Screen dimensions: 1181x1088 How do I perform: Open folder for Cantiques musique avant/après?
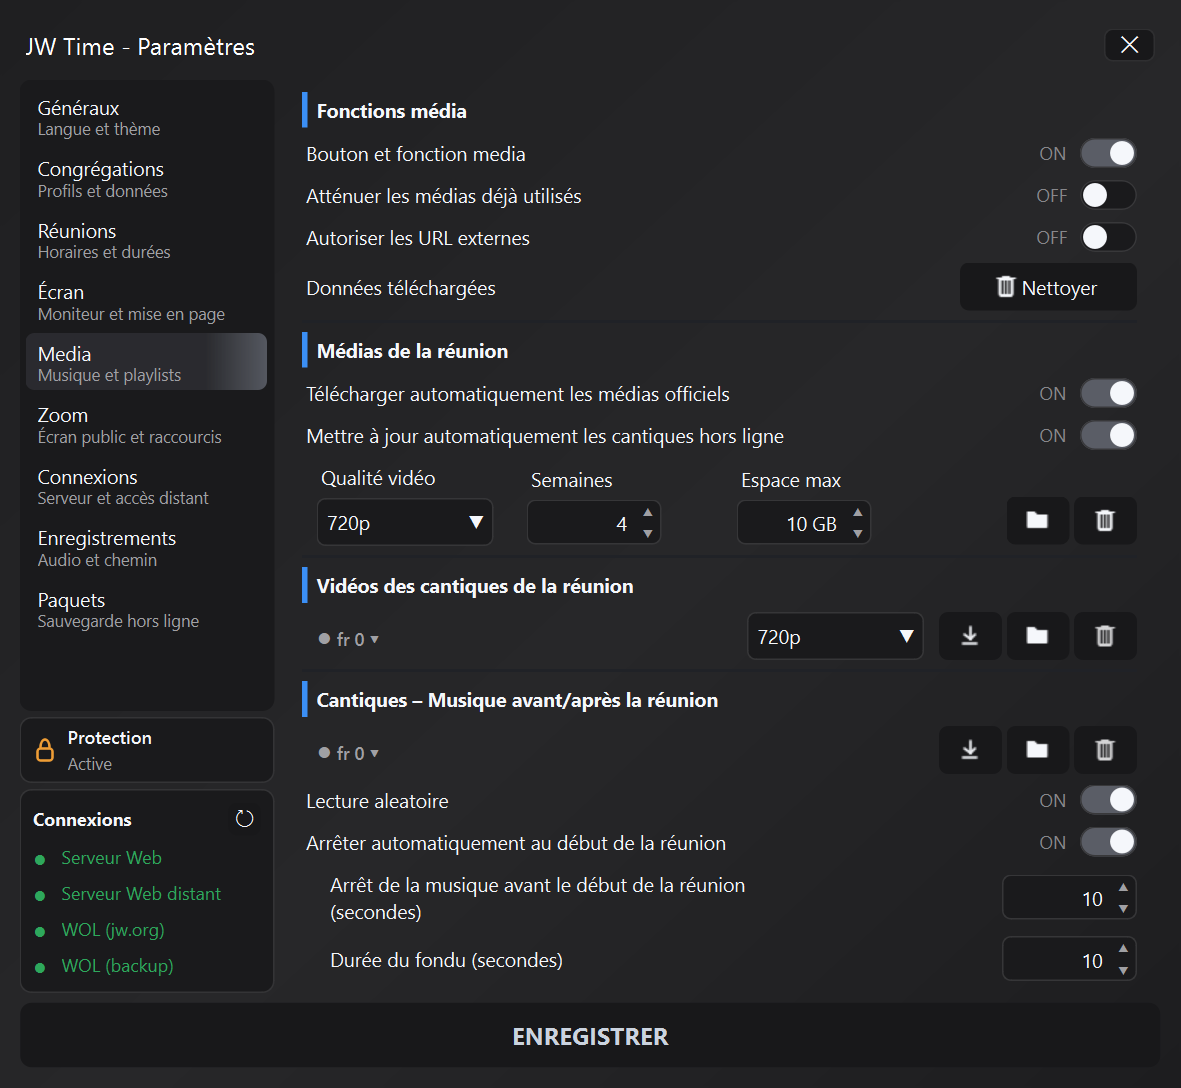coord(1037,750)
